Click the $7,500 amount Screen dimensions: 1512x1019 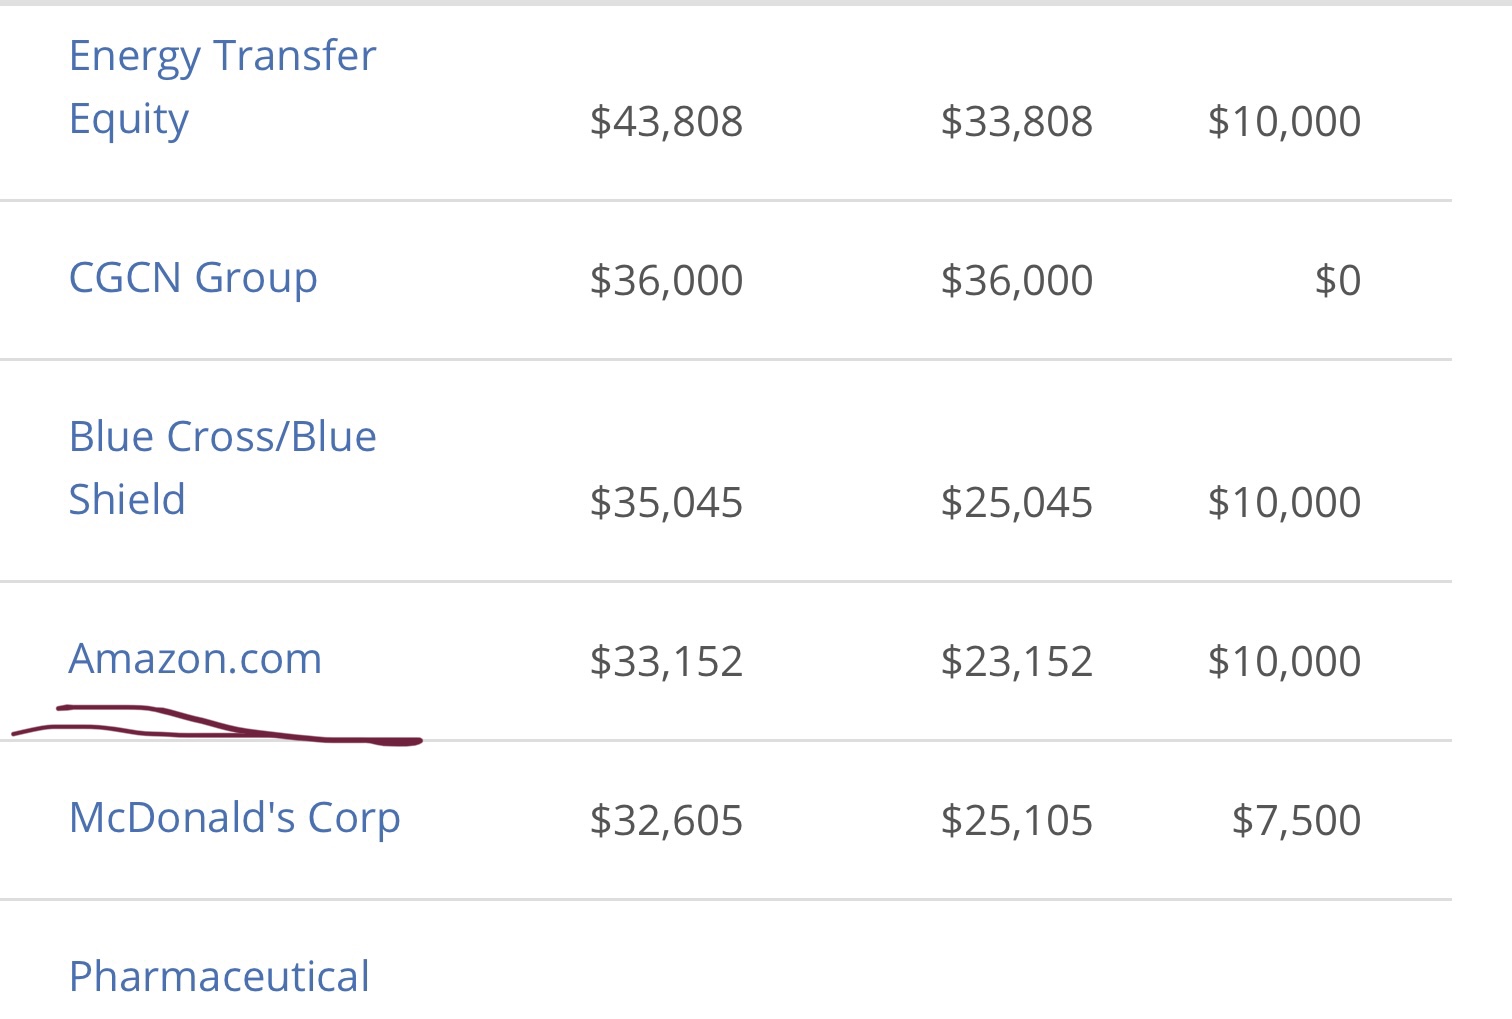(1296, 821)
